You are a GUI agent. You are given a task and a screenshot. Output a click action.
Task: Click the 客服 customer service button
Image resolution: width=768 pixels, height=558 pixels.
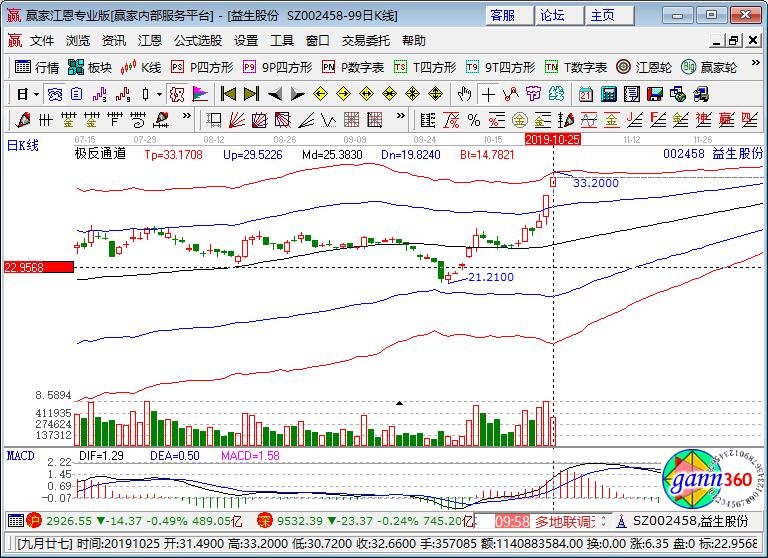(508, 16)
